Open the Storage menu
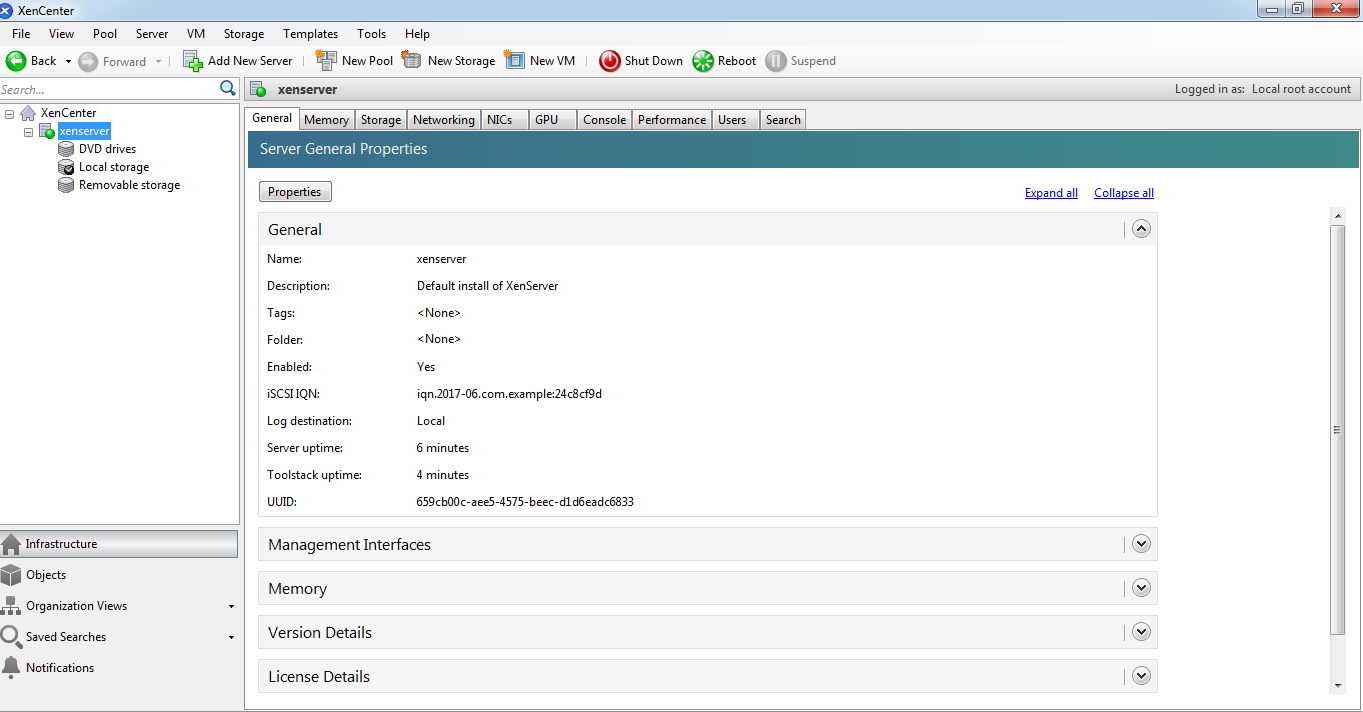The height and width of the screenshot is (712, 1363). (244, 34)
